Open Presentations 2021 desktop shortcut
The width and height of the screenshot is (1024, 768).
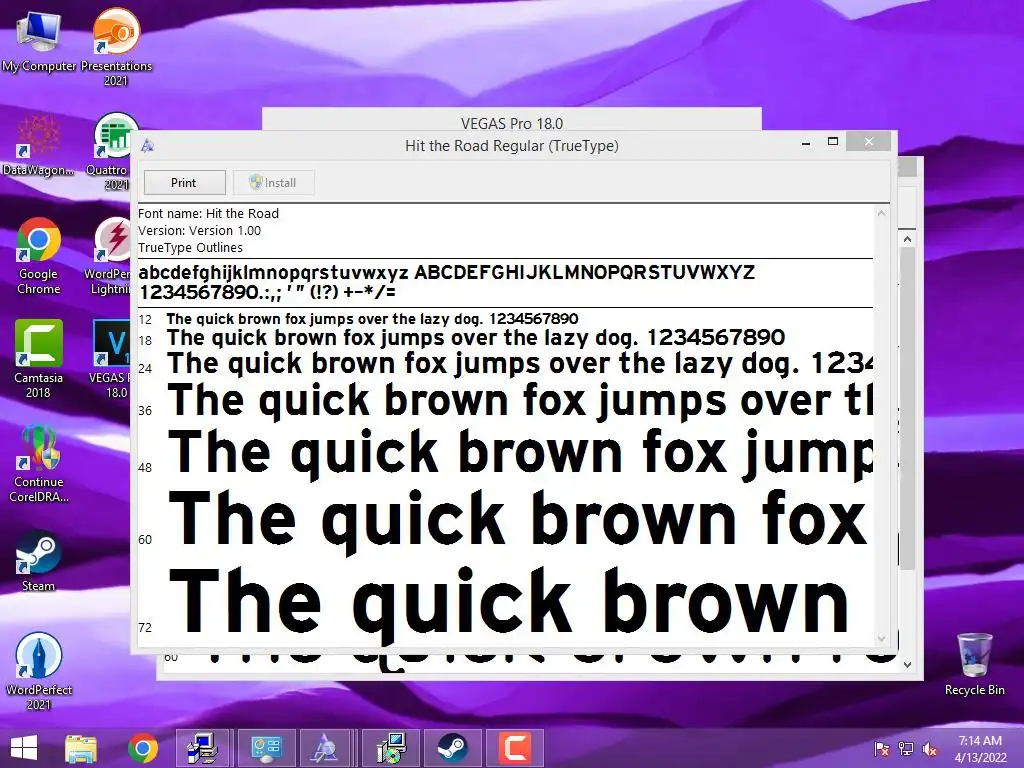click(x=116, y=47)
